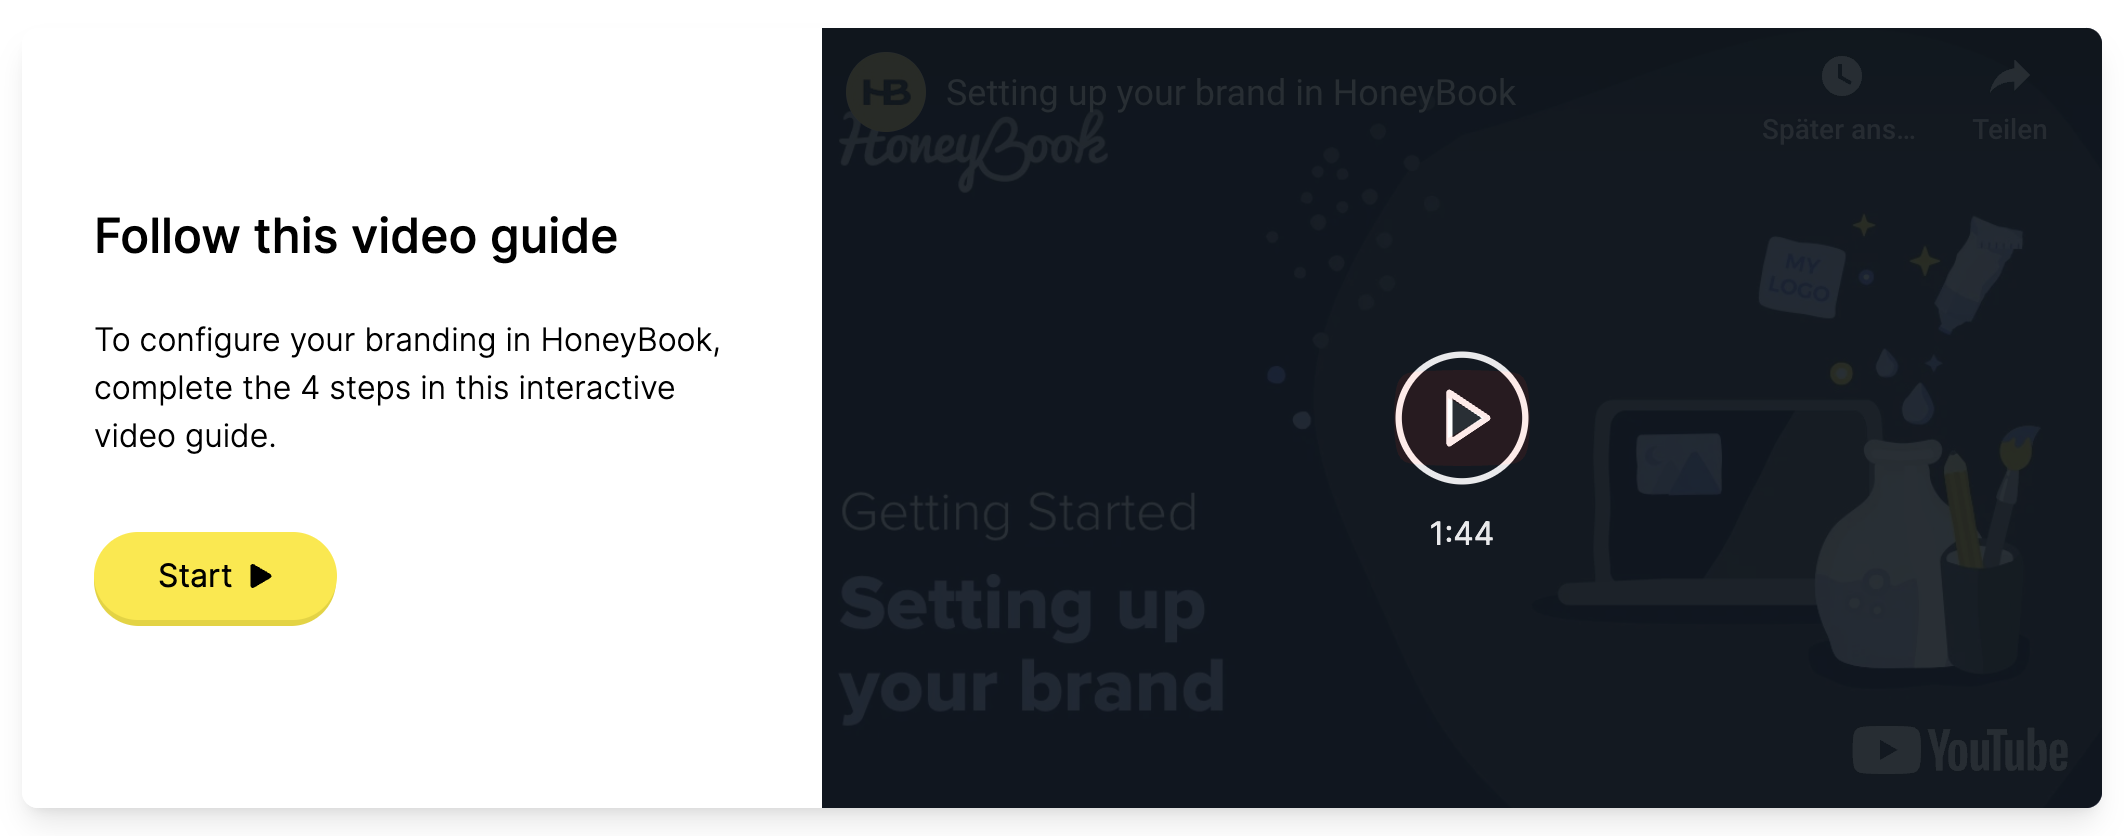Click the yellow Start button
Screen dimensions: 2124x836
(215, 577)
